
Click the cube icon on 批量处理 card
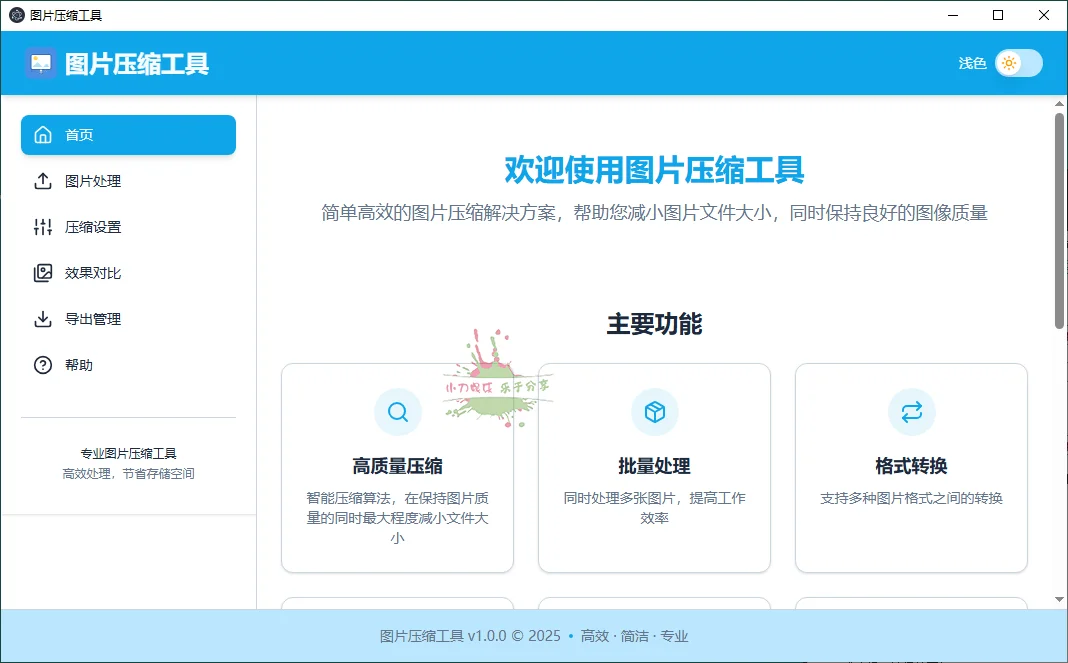(x=654, y=411)
